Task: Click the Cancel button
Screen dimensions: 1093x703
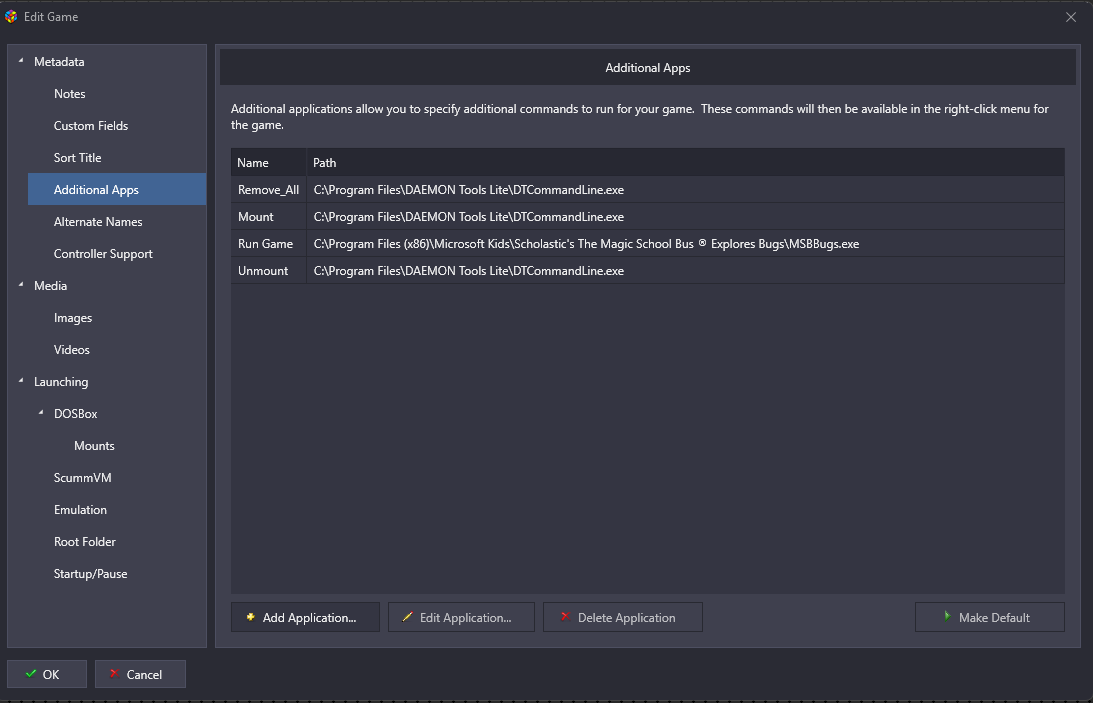Action: [x=140, y=674]
